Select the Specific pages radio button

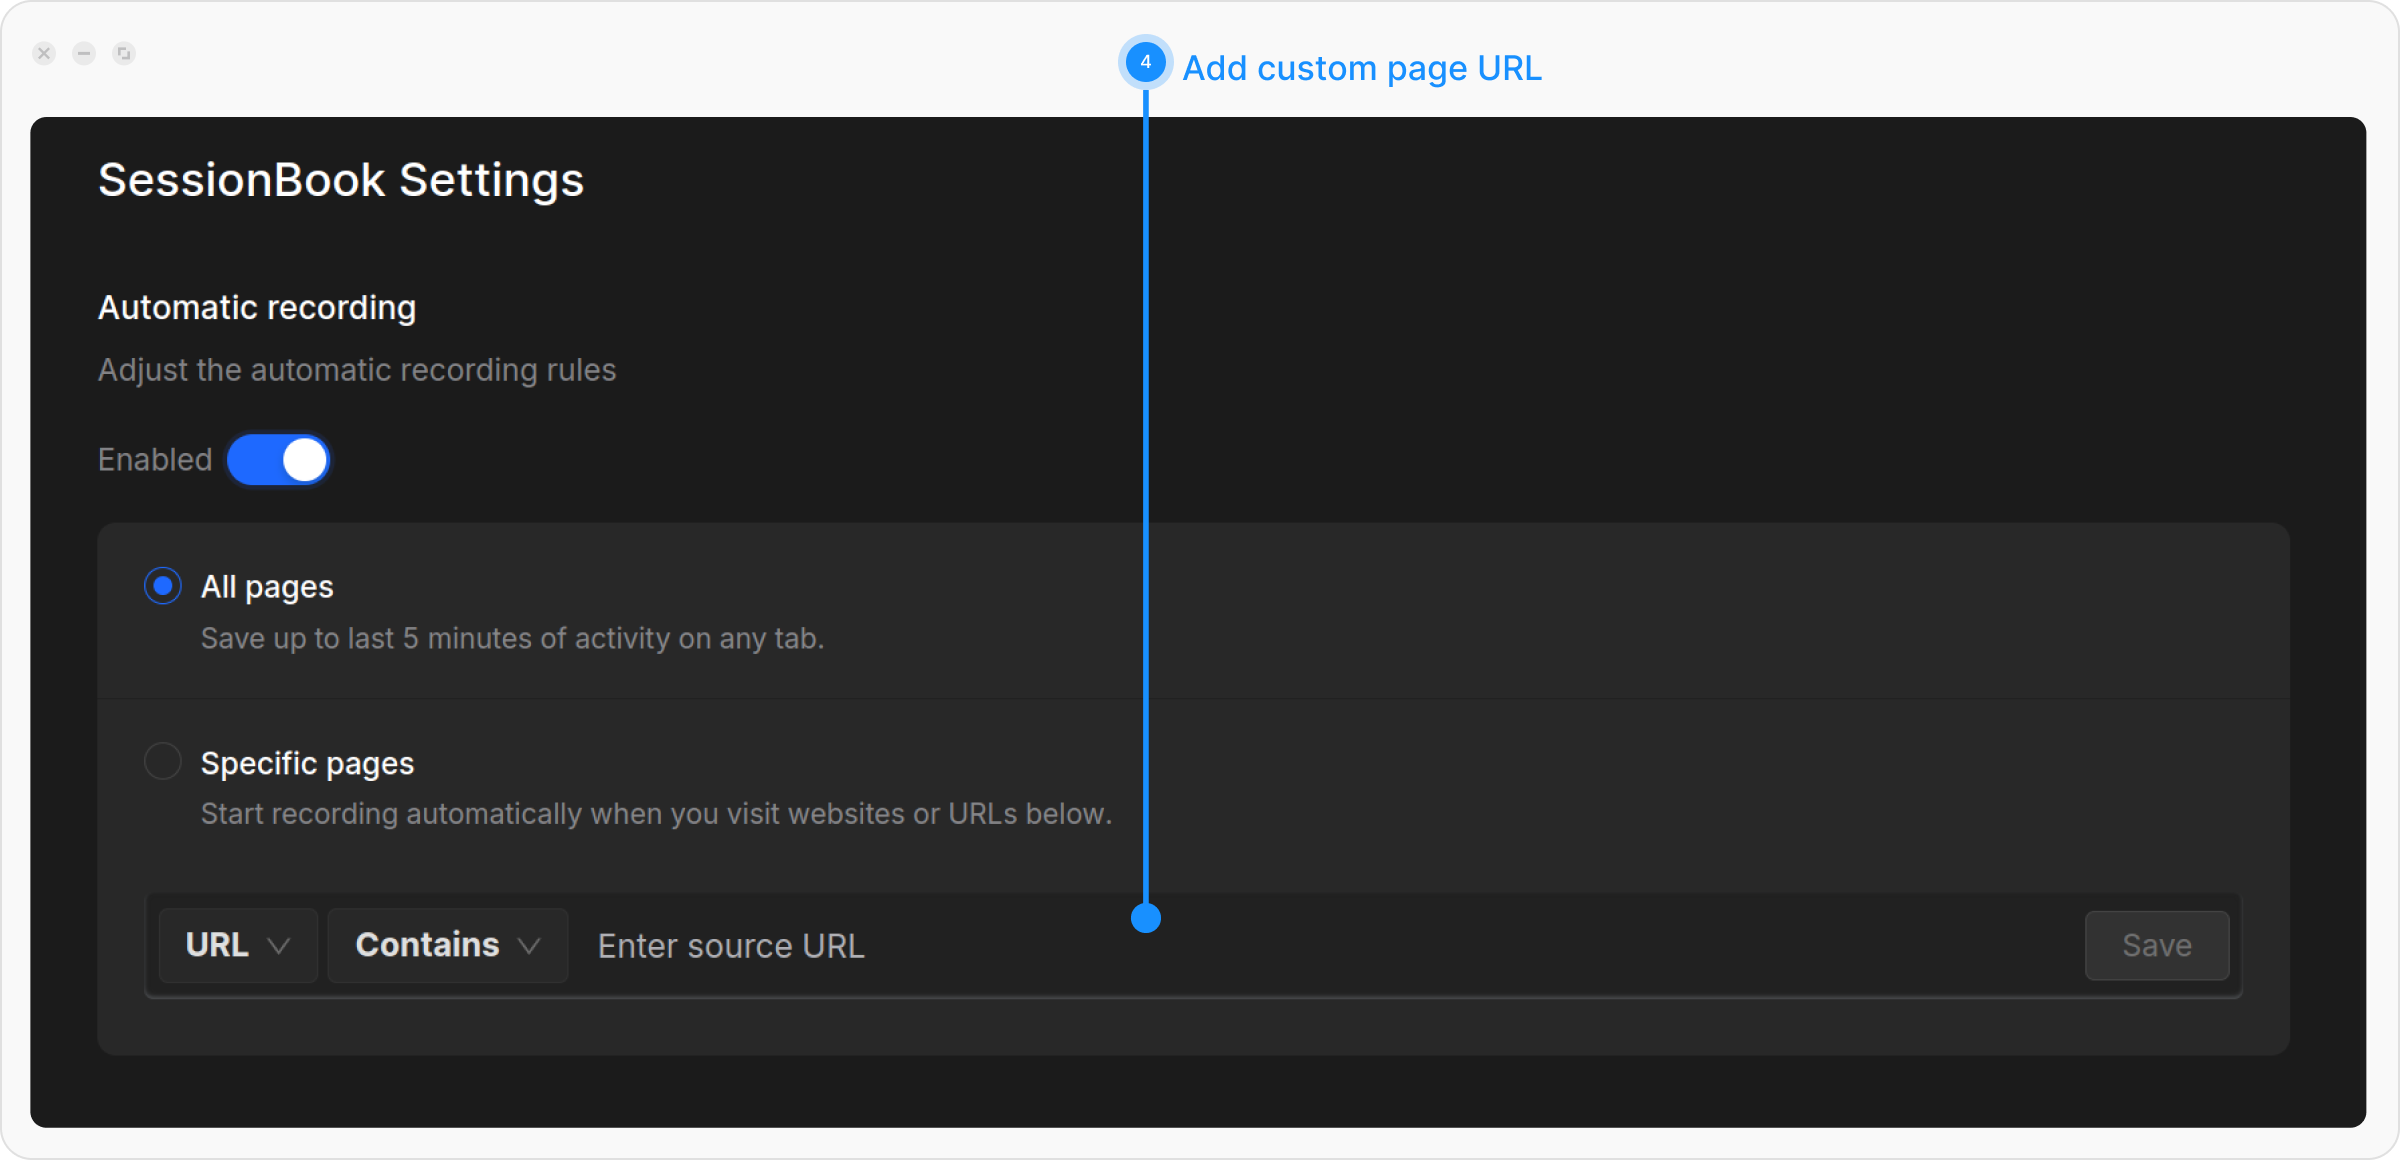pyautogui.click(x=163, y=762)
